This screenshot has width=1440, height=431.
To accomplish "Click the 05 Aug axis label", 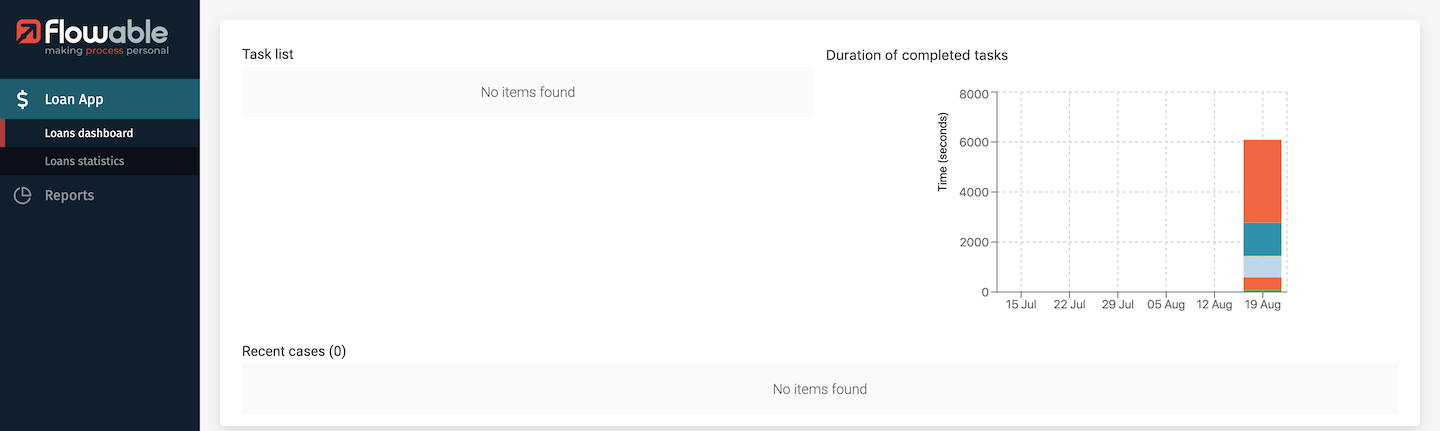I will [1165, 305].
